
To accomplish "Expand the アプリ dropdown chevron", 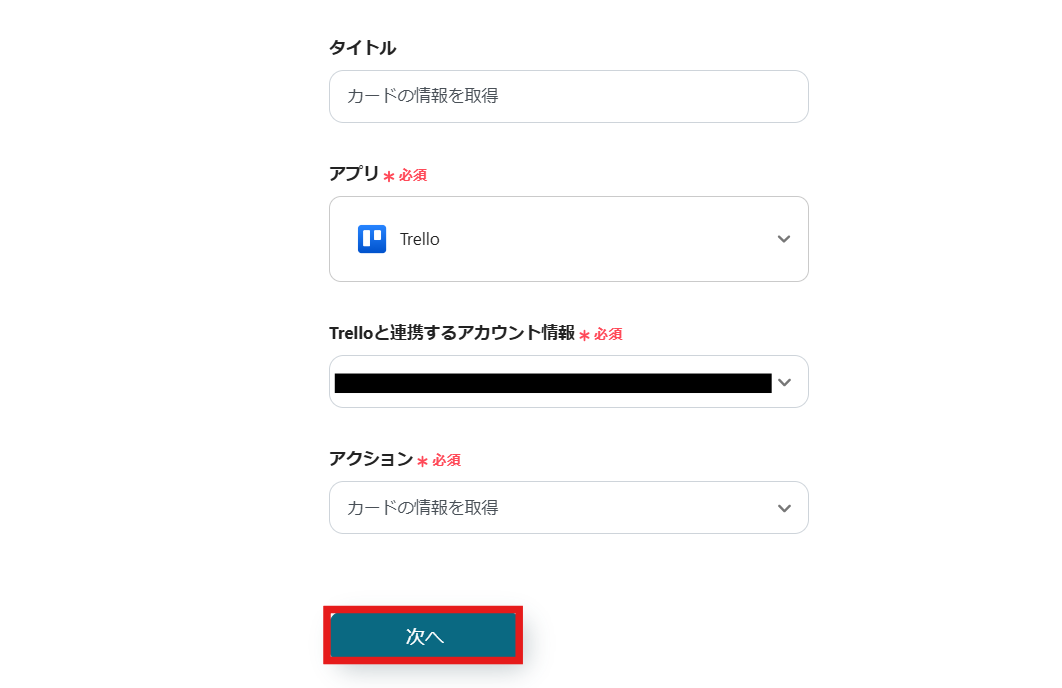I will pos(784,239).
